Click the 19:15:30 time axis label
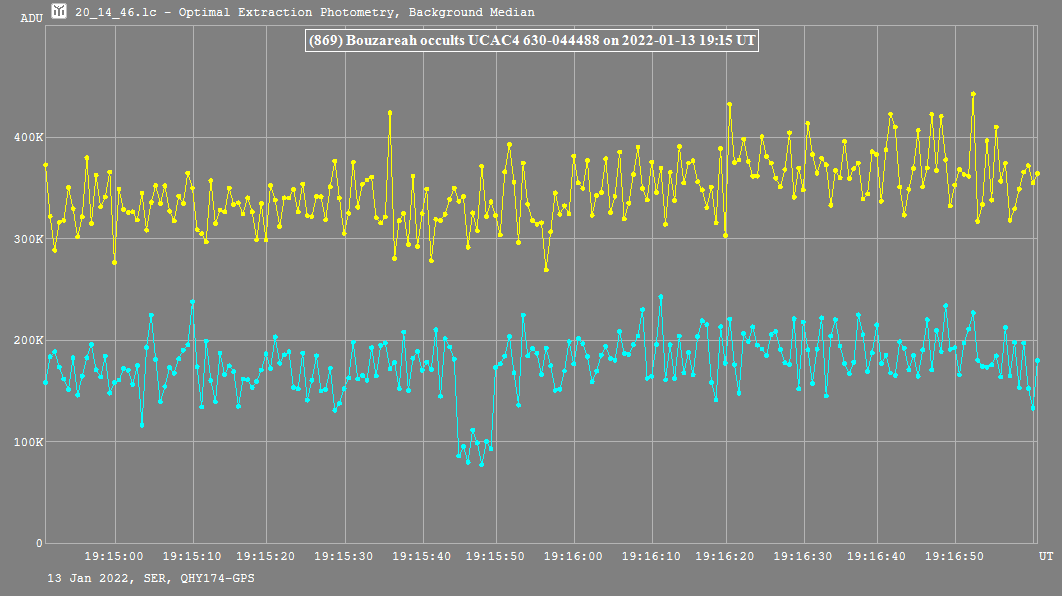Viewport: 1062px width, 596px height. coord(345,555)
